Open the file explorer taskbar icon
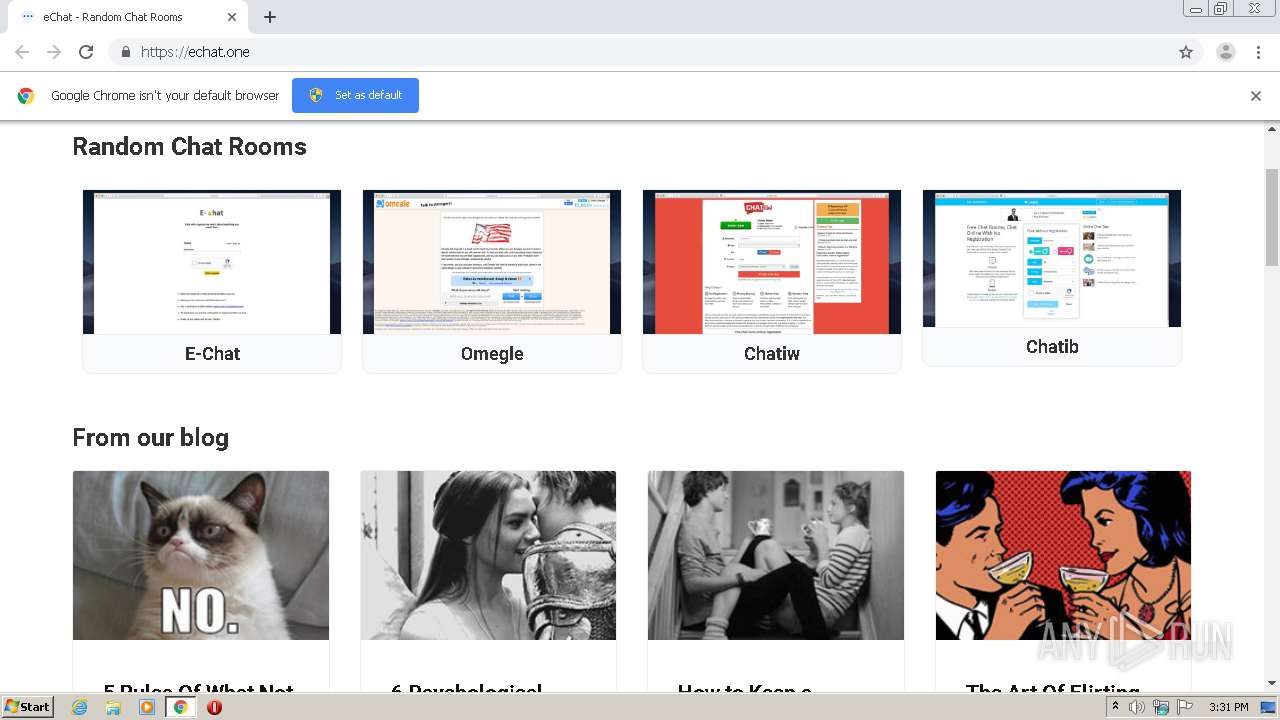The image size is (1280, 720). point(113,707)
